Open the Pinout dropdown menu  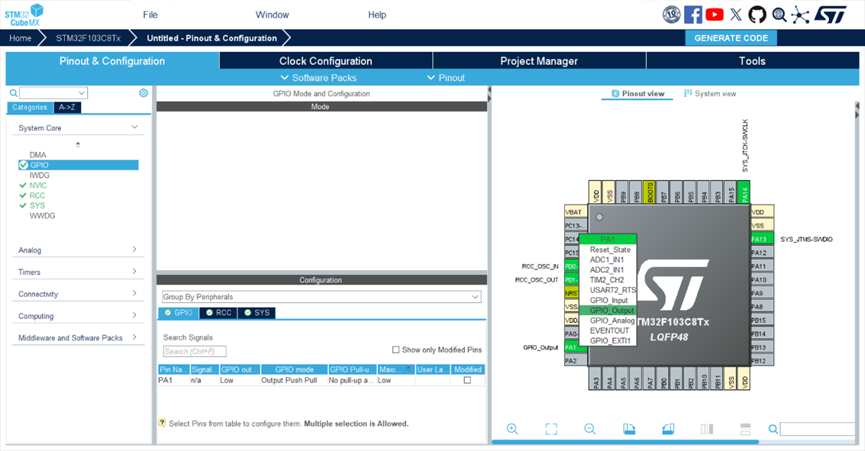446,78
